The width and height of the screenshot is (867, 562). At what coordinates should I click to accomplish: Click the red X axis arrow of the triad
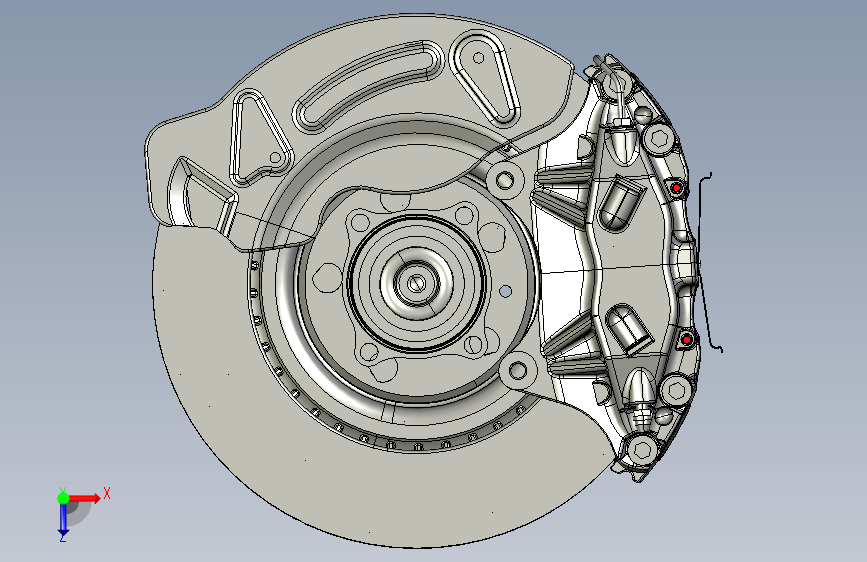pyautogui.click(x=85, y=498)
